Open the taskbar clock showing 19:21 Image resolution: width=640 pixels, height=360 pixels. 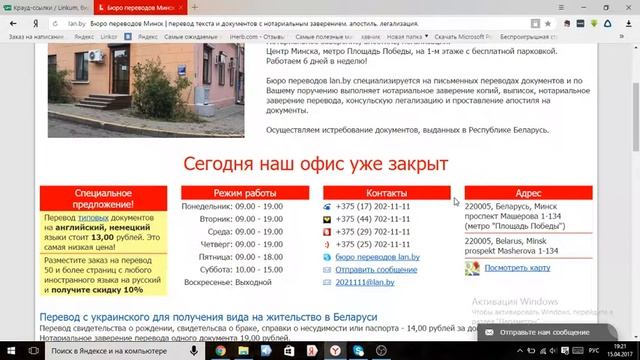coord(620,351)
